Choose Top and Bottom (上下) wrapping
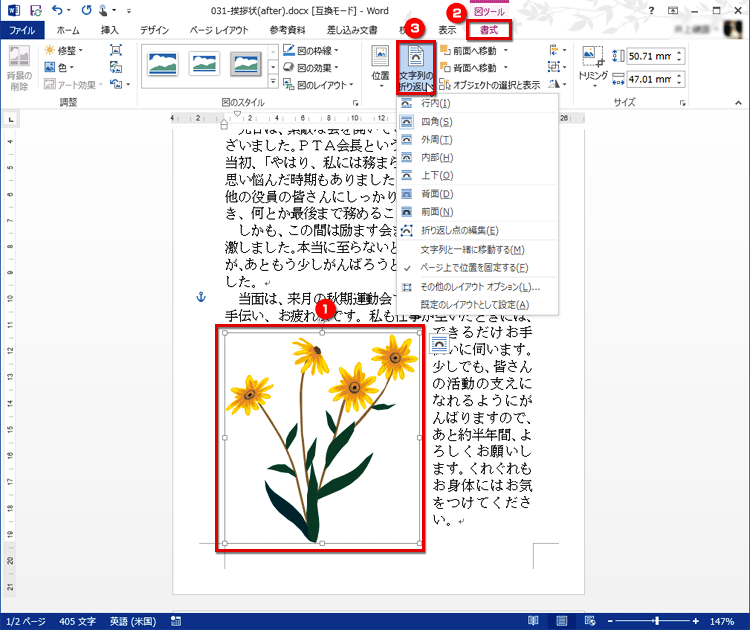Screen dimensions: 750x630 478,175
